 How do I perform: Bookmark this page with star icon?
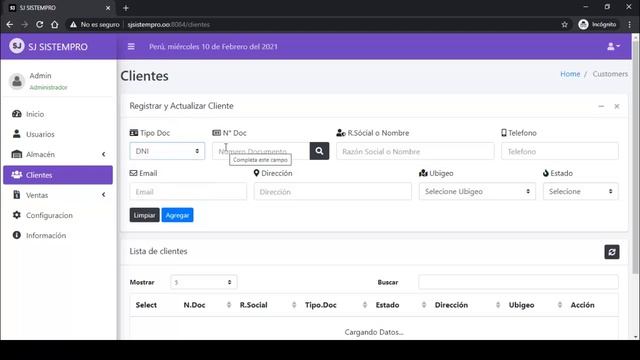[564, 24]
